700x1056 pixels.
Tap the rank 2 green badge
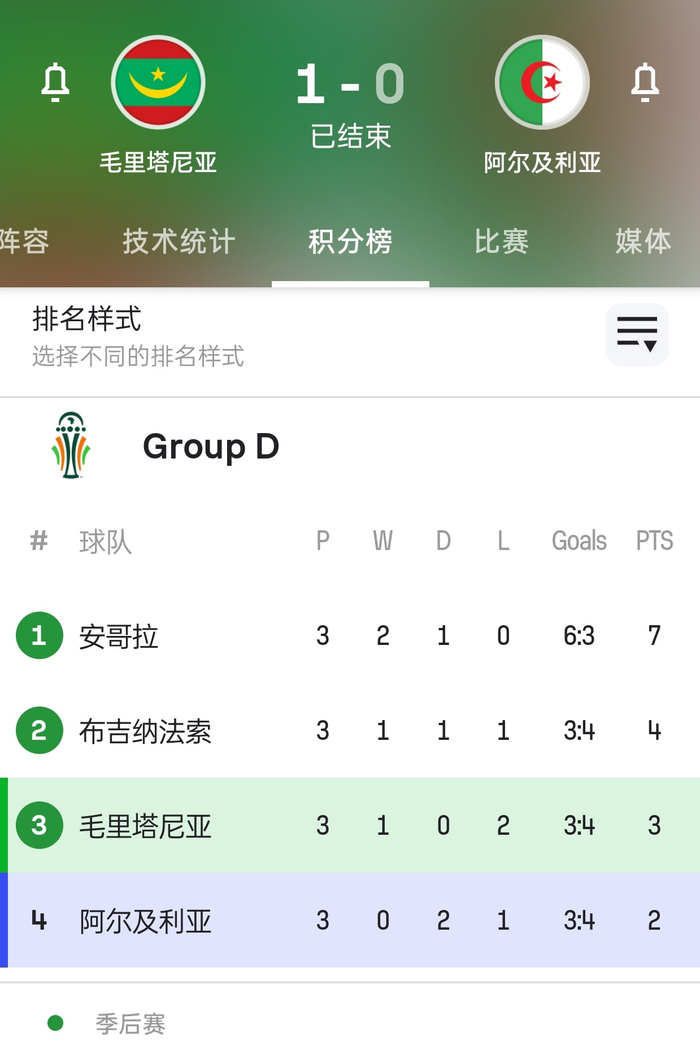click(39, 731)
